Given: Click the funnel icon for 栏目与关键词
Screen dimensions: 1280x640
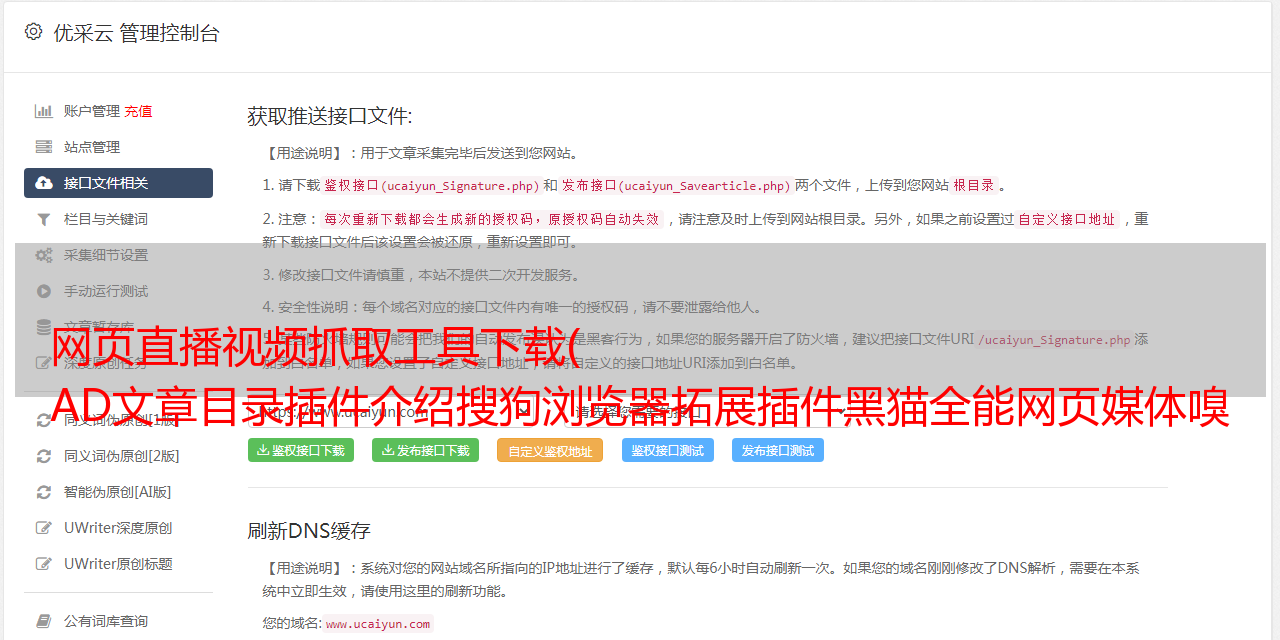Looking at the screenshot, I should (x=44, y=219).
